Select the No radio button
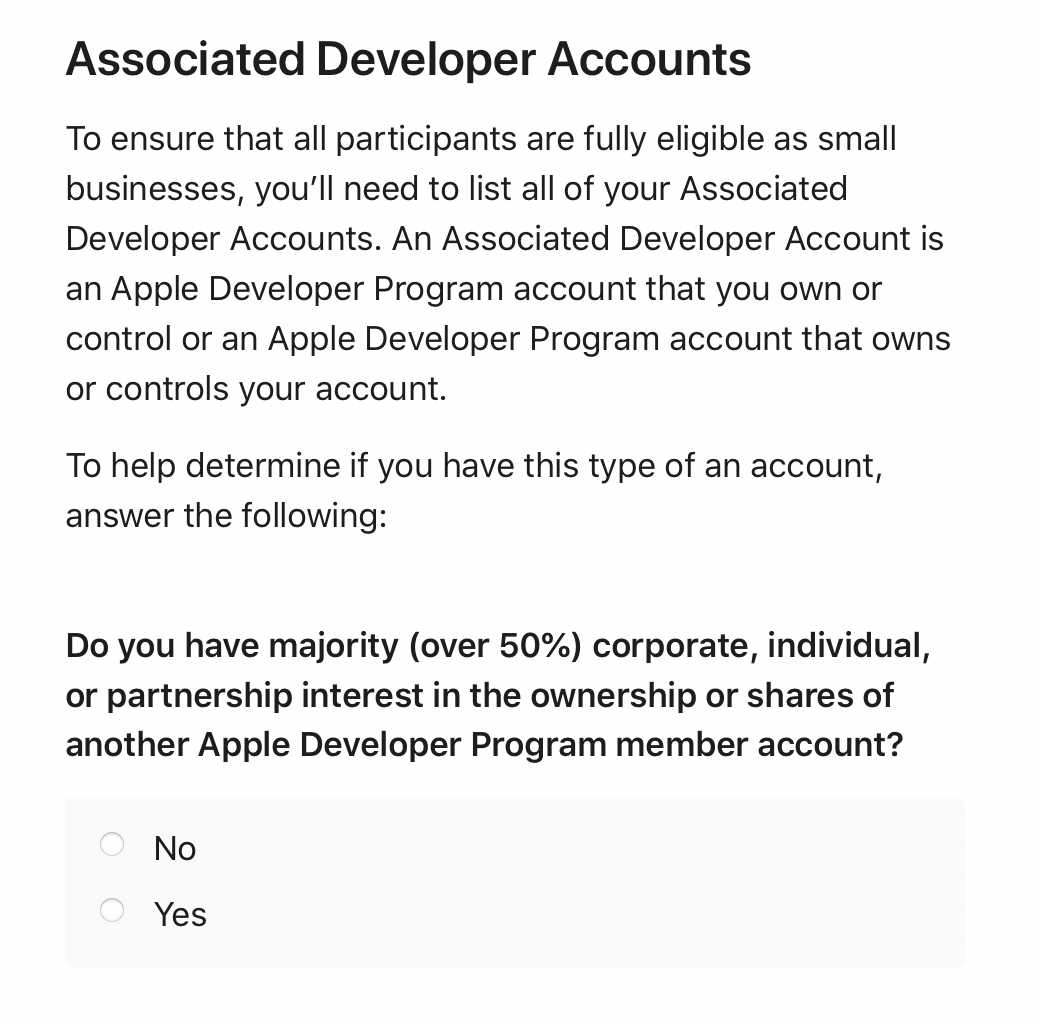 click(x=111, y=844)
